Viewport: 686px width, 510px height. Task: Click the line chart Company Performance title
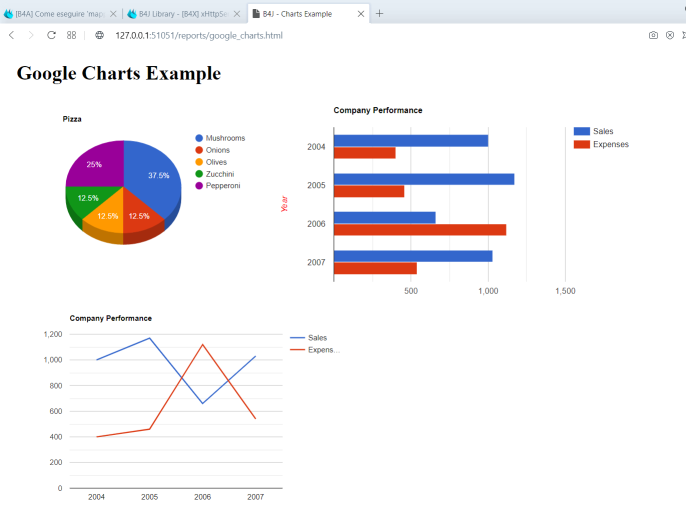pyautogui.click(x=111, y=318)
